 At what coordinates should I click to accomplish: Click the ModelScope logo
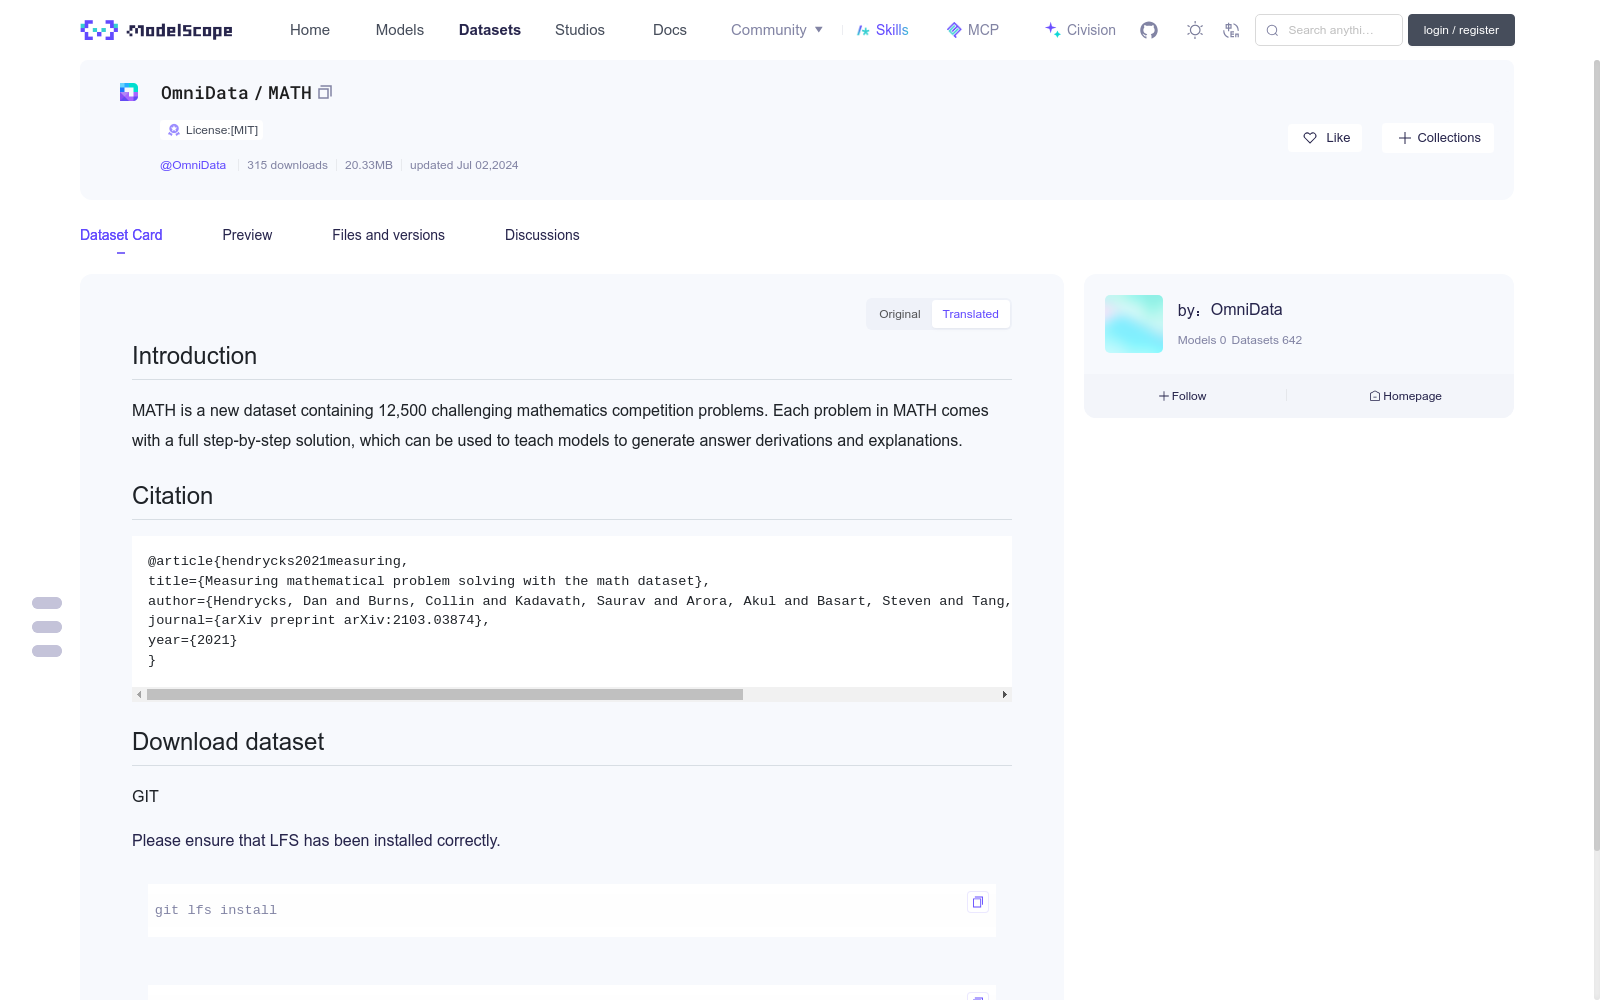[x=156, y=30]
